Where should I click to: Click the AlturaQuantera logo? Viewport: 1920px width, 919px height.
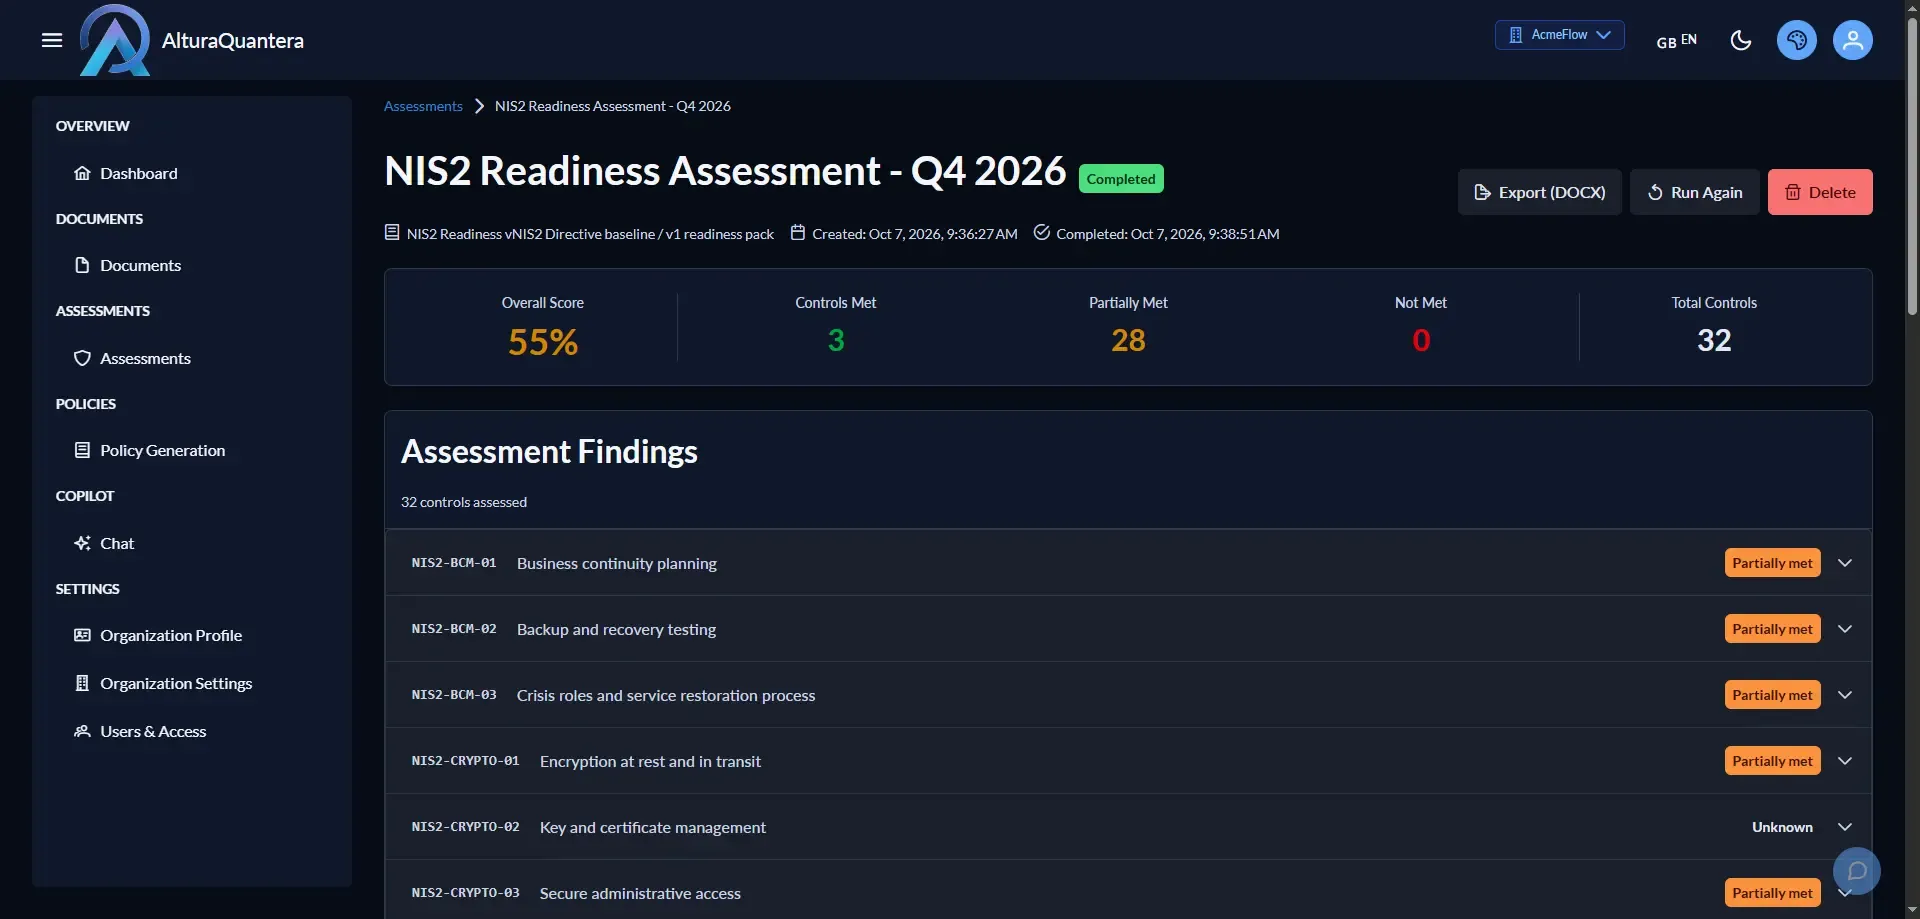pyautogui.click(x=115, y=40)
